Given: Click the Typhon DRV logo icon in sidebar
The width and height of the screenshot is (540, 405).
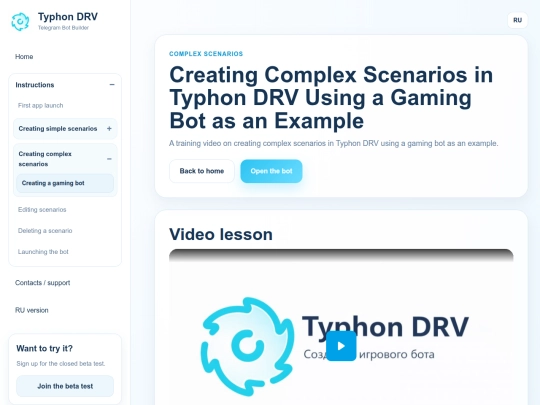Looking at the screenshot, I should point(20,21).
